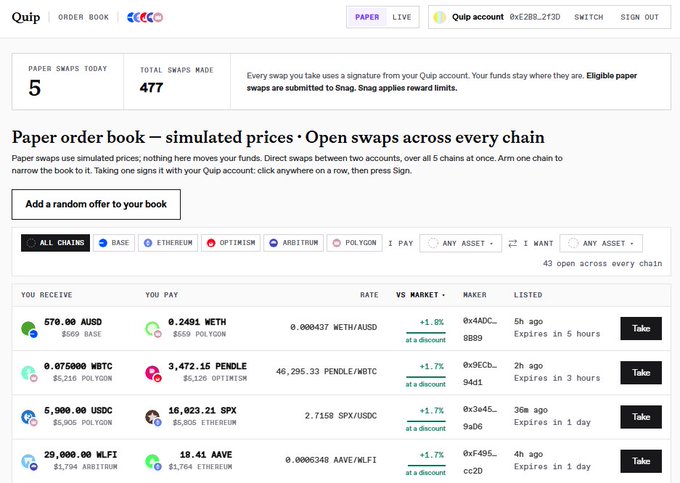Click the 477 total swaps made value

coord(151,88)
